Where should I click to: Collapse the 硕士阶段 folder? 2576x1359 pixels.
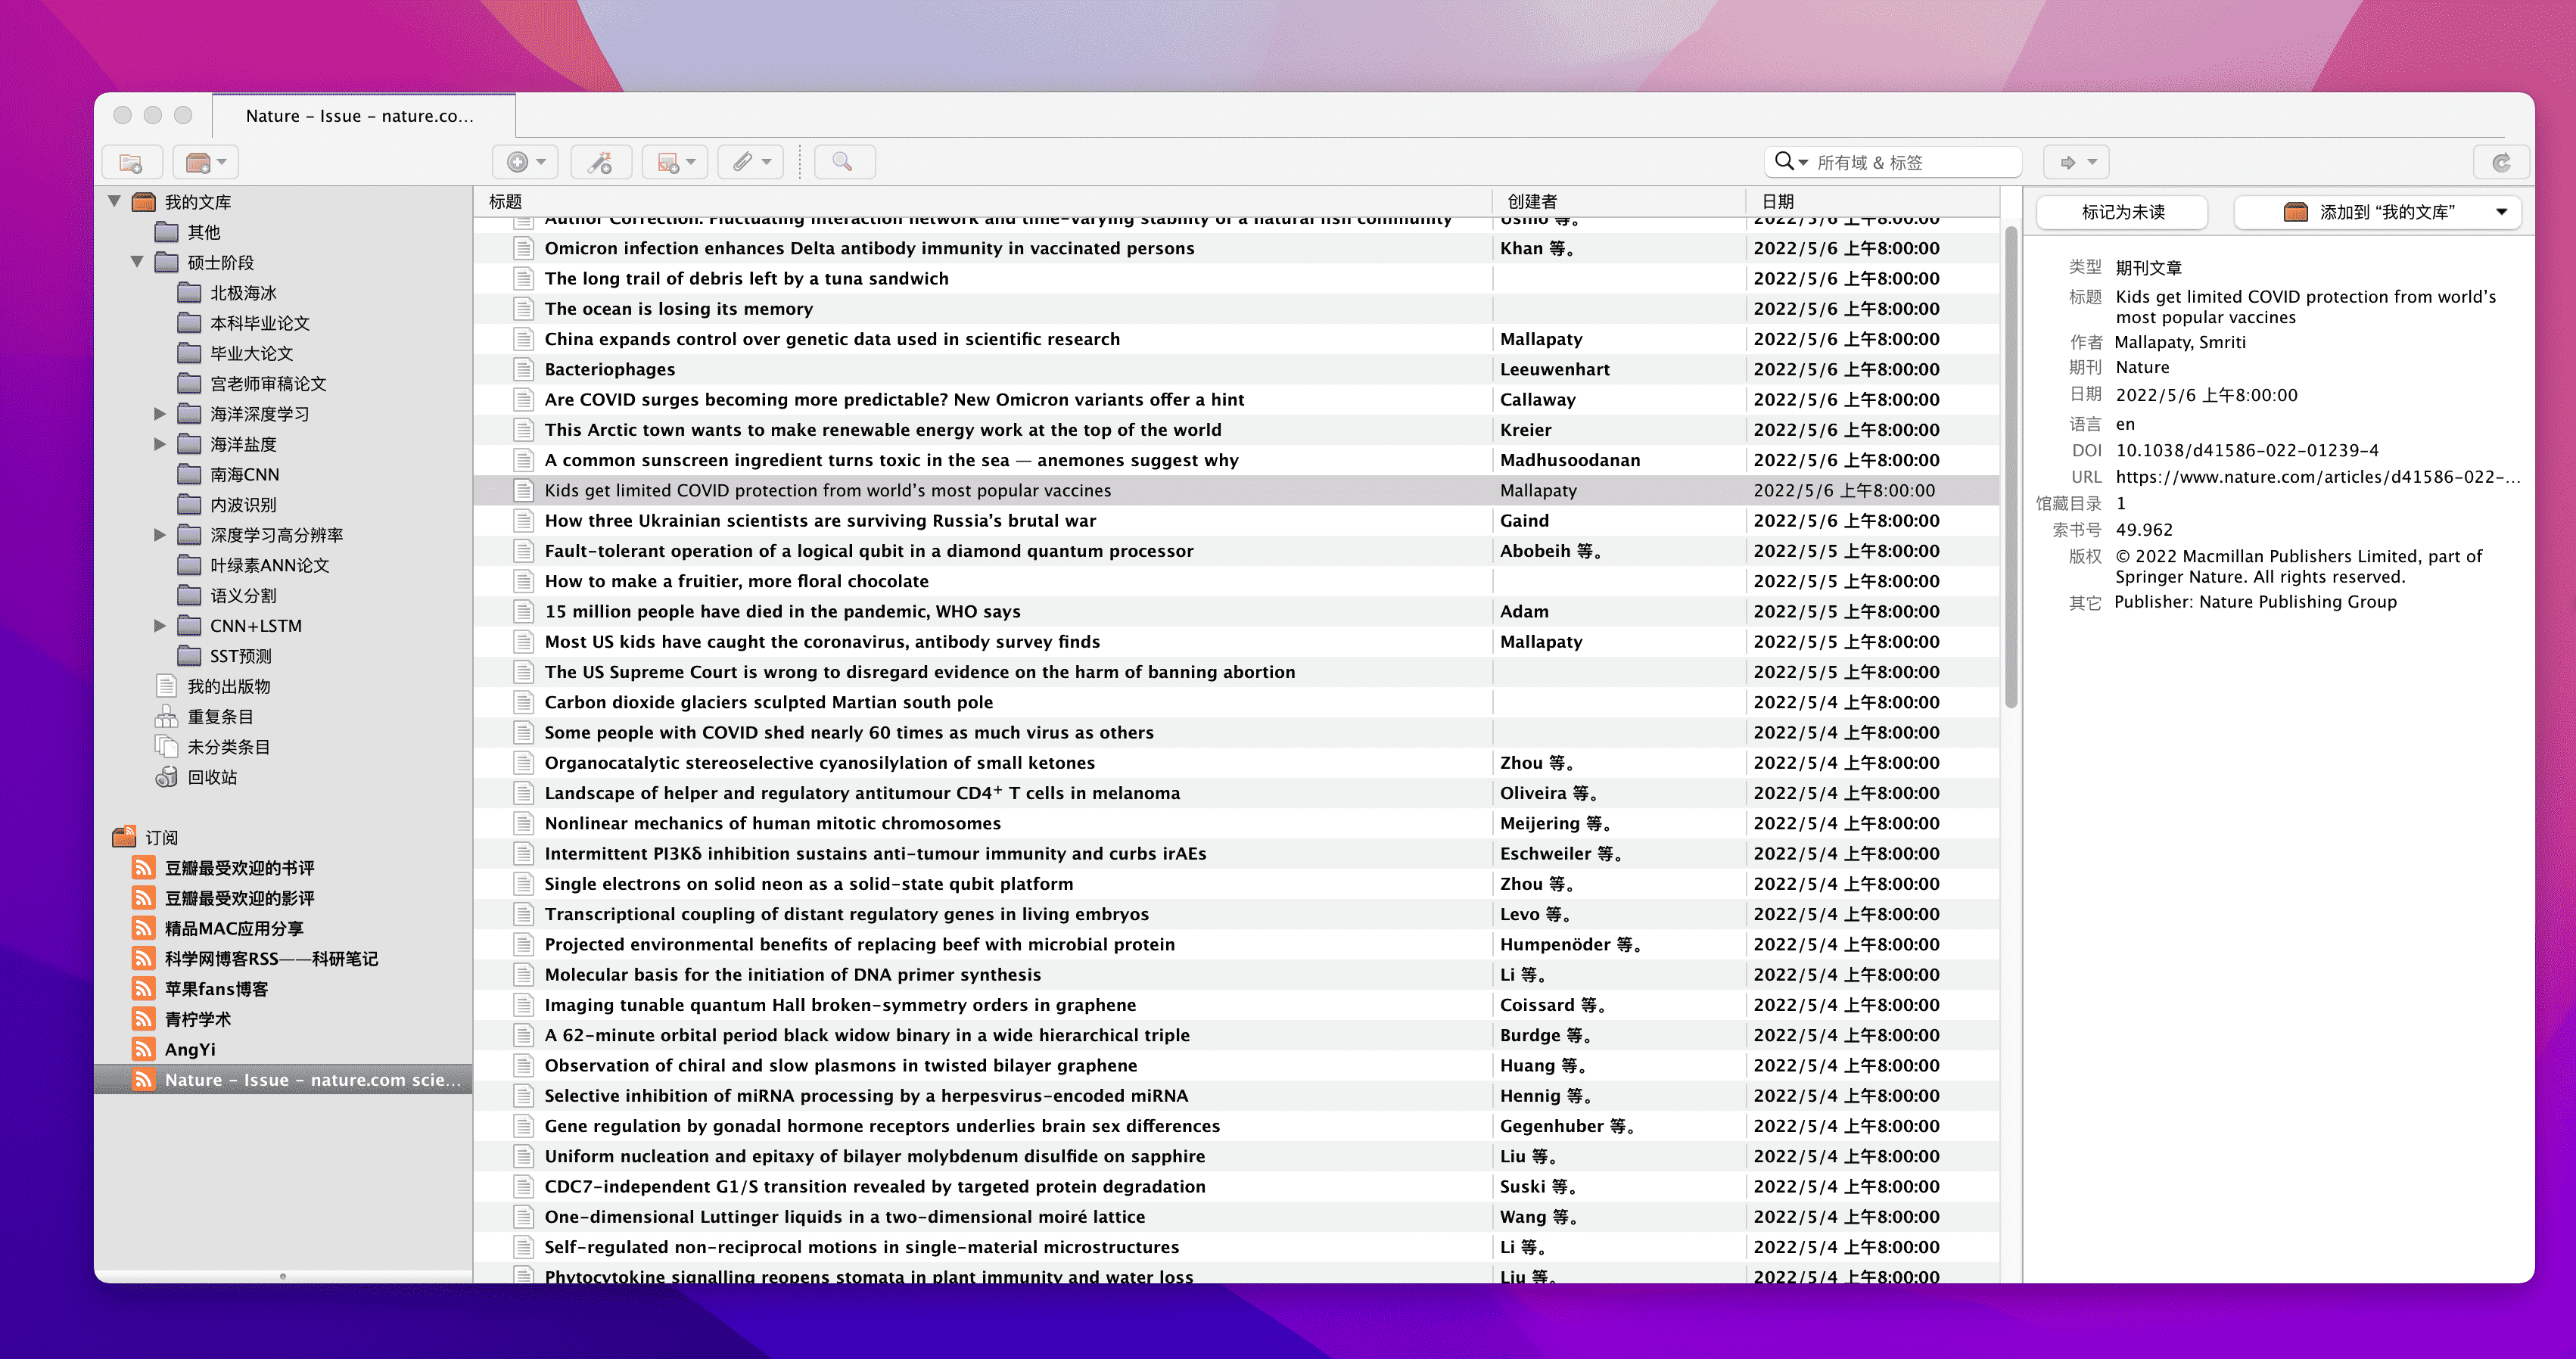tap(137, 262)
